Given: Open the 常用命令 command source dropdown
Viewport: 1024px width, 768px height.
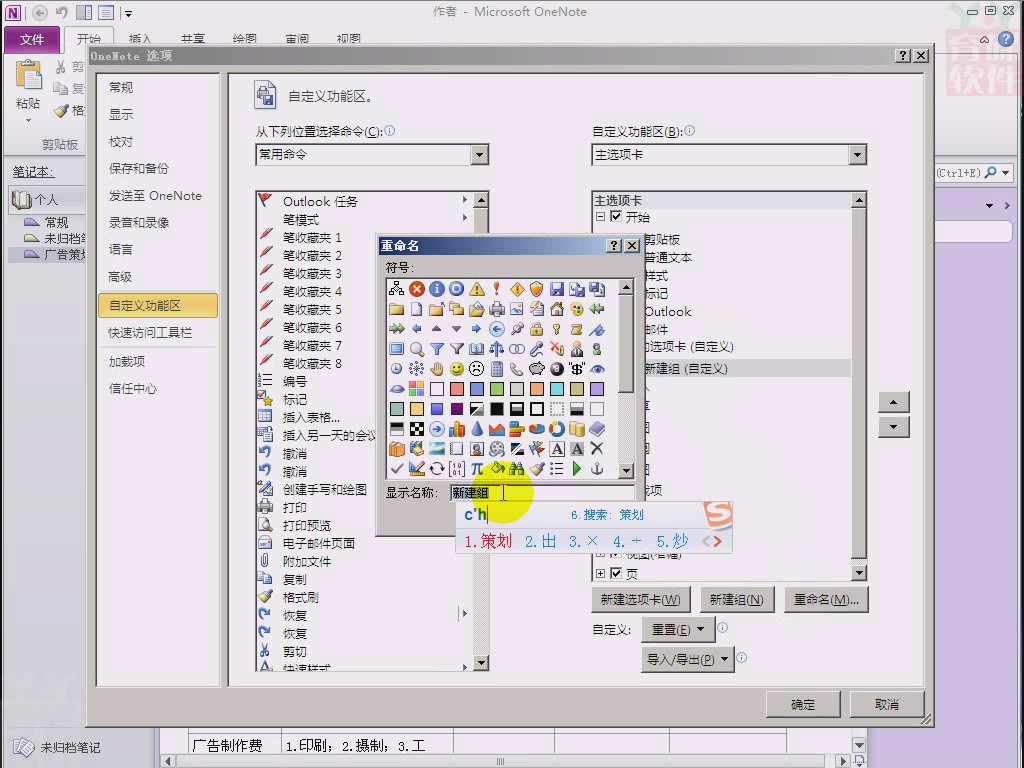Looking at the screenshot, I should click(x=479, y=155).
